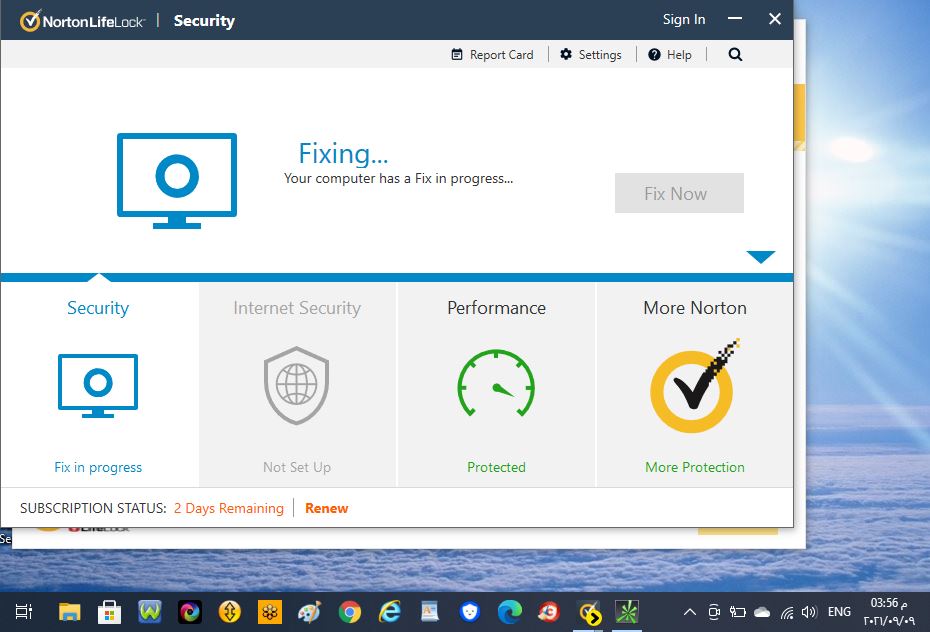Click the Not Set Up status text
Viewport: 930px width, 632px height.
[297, 467]
